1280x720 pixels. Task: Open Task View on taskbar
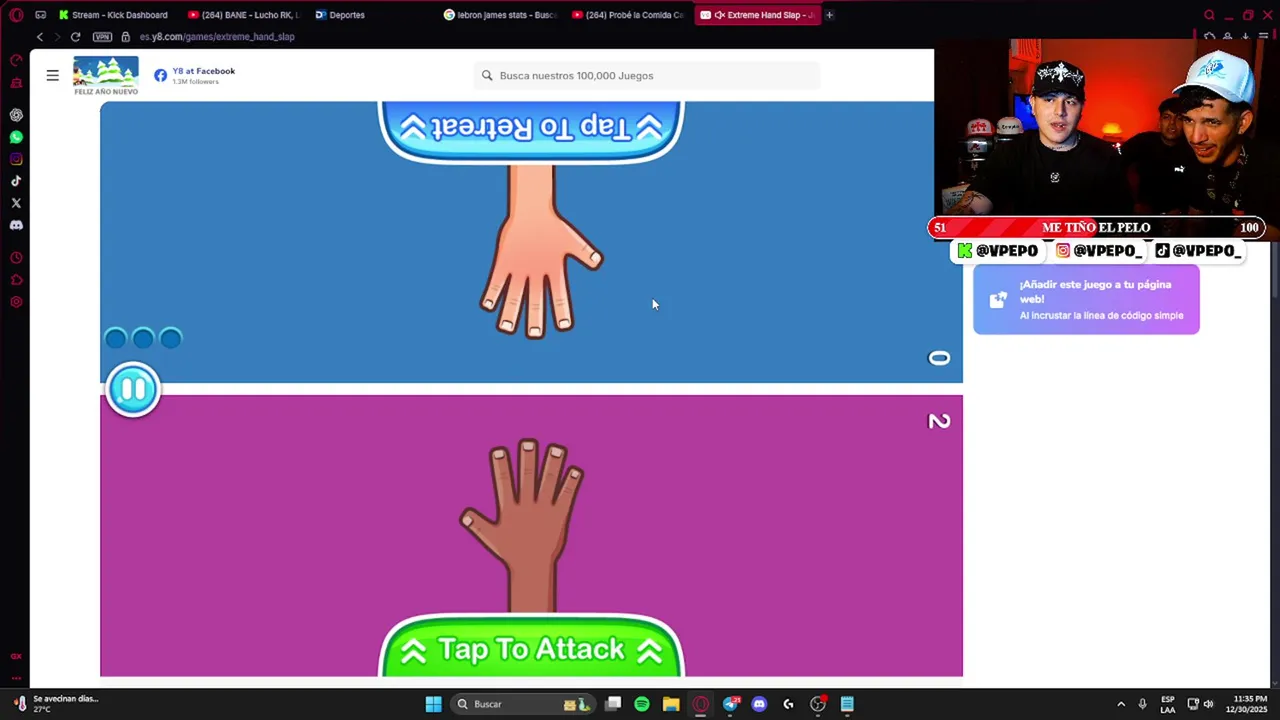(613, 704)
